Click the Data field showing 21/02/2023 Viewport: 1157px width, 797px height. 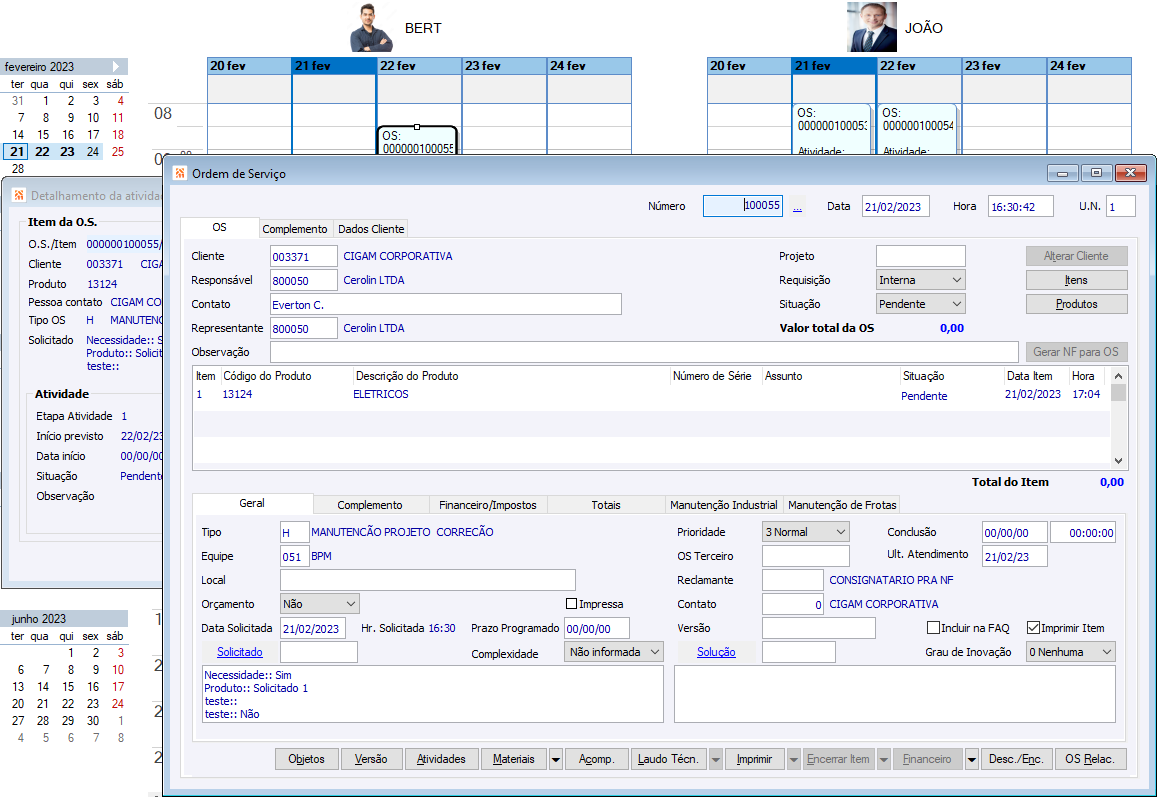[895, 207]
